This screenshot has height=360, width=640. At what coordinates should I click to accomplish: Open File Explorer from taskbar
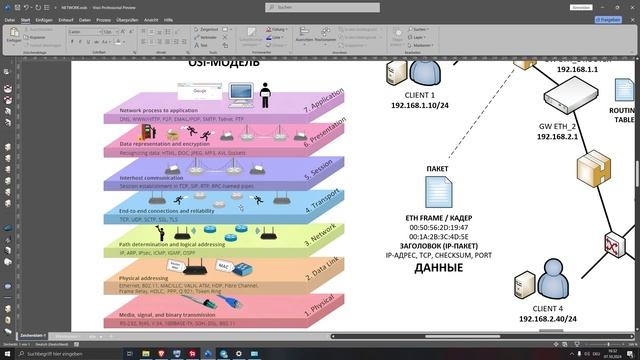coord(146,353)
